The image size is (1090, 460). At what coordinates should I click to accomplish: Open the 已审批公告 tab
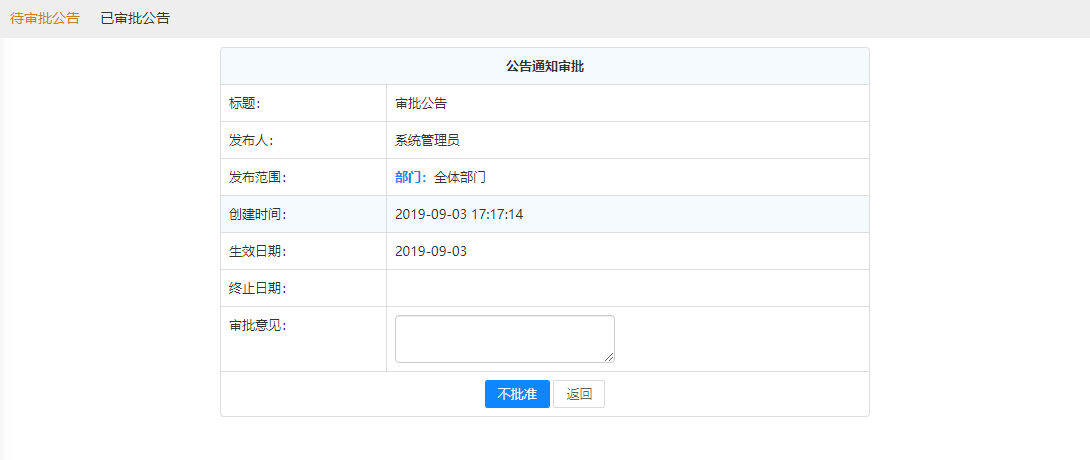135,18
